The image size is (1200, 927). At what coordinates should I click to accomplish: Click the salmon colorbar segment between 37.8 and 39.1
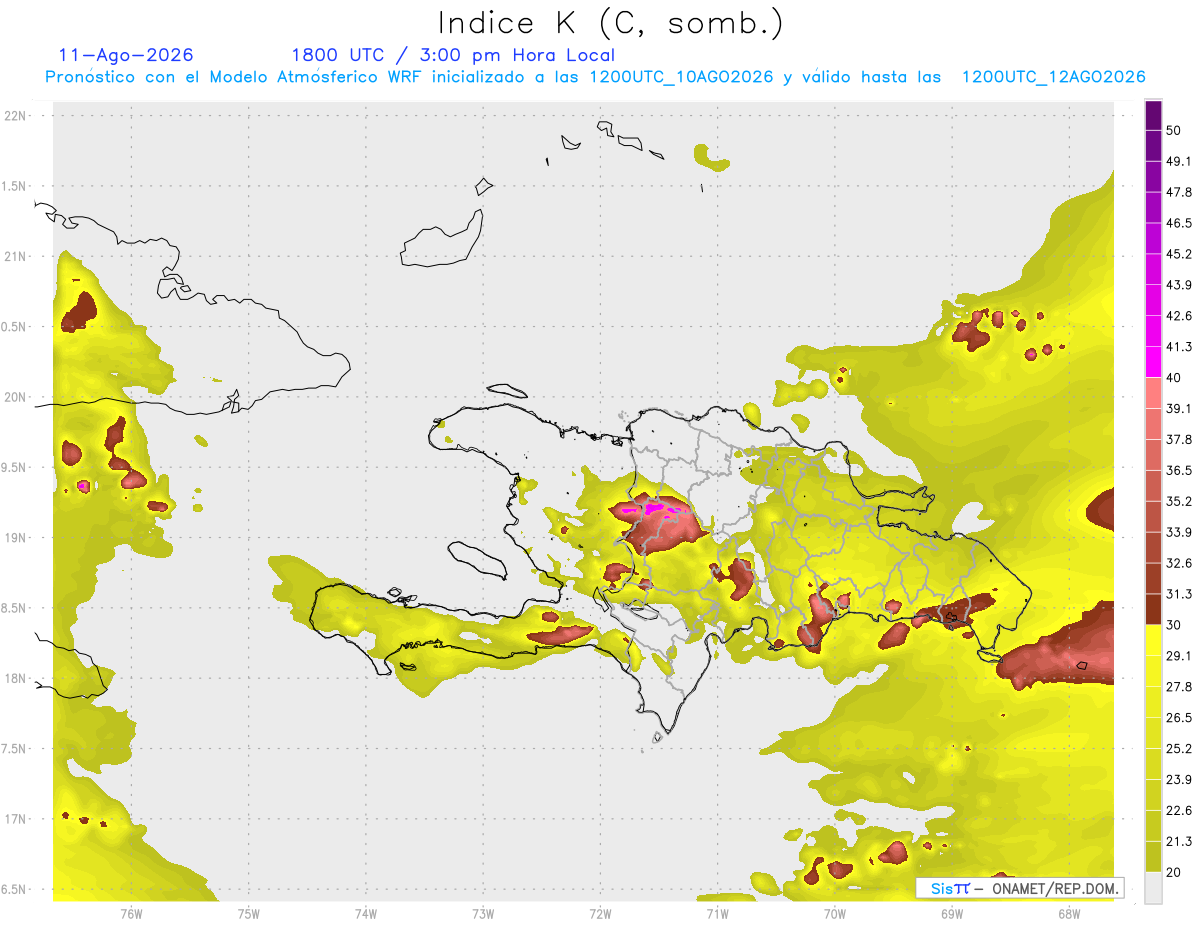click(1153, 424)
